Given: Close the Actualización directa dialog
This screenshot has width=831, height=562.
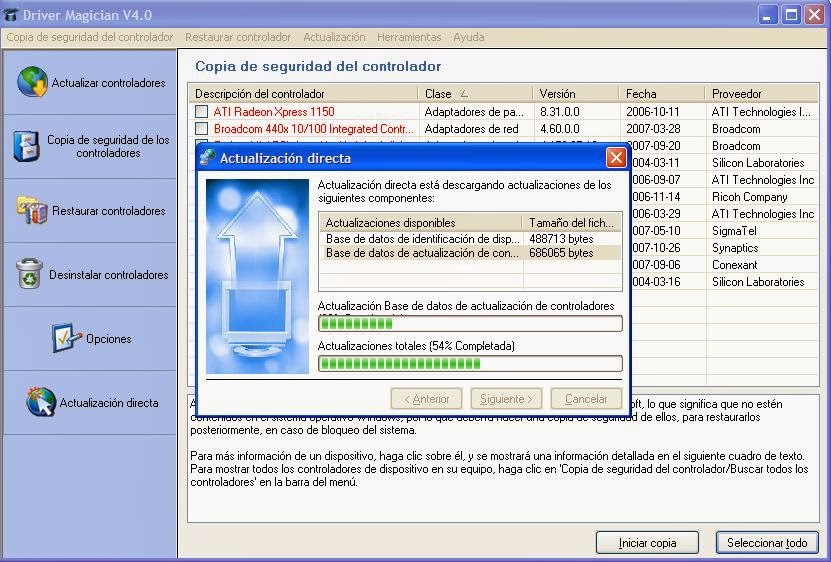Looking at the screenshot, I should [616, 158].
